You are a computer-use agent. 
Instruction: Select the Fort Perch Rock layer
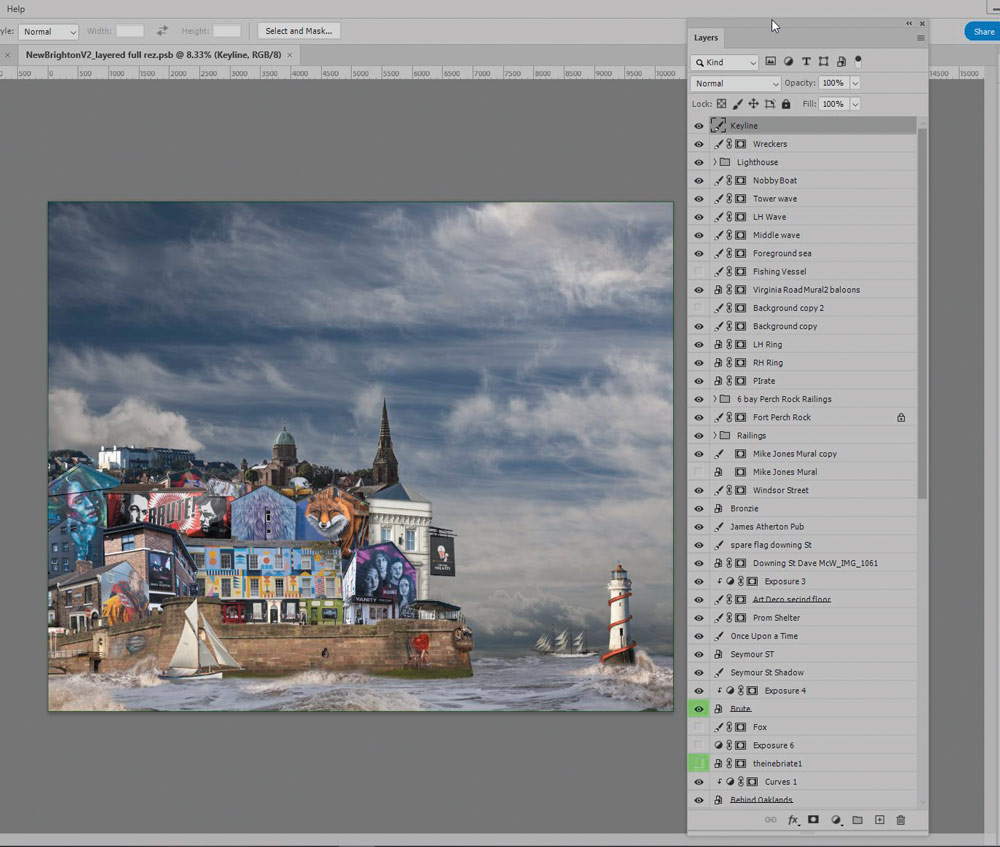804,417
